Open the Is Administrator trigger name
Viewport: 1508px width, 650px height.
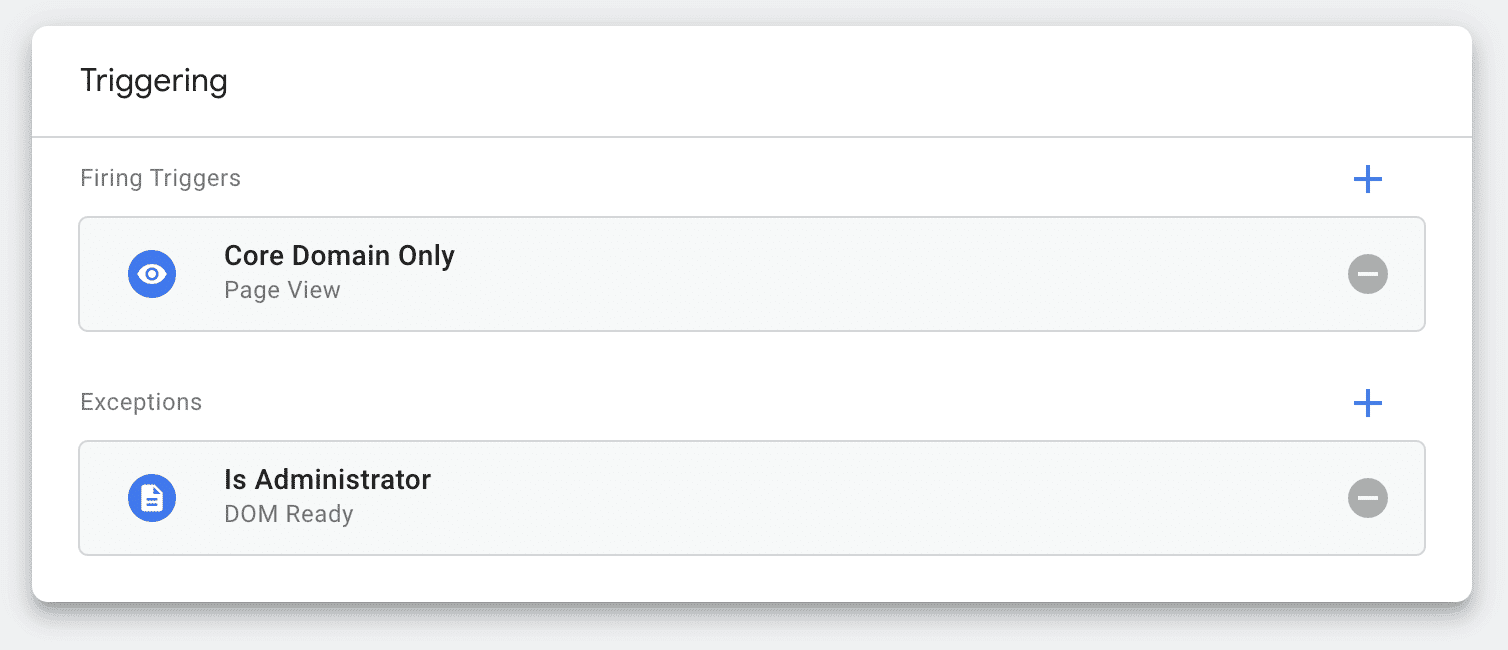tap(327, 480)
